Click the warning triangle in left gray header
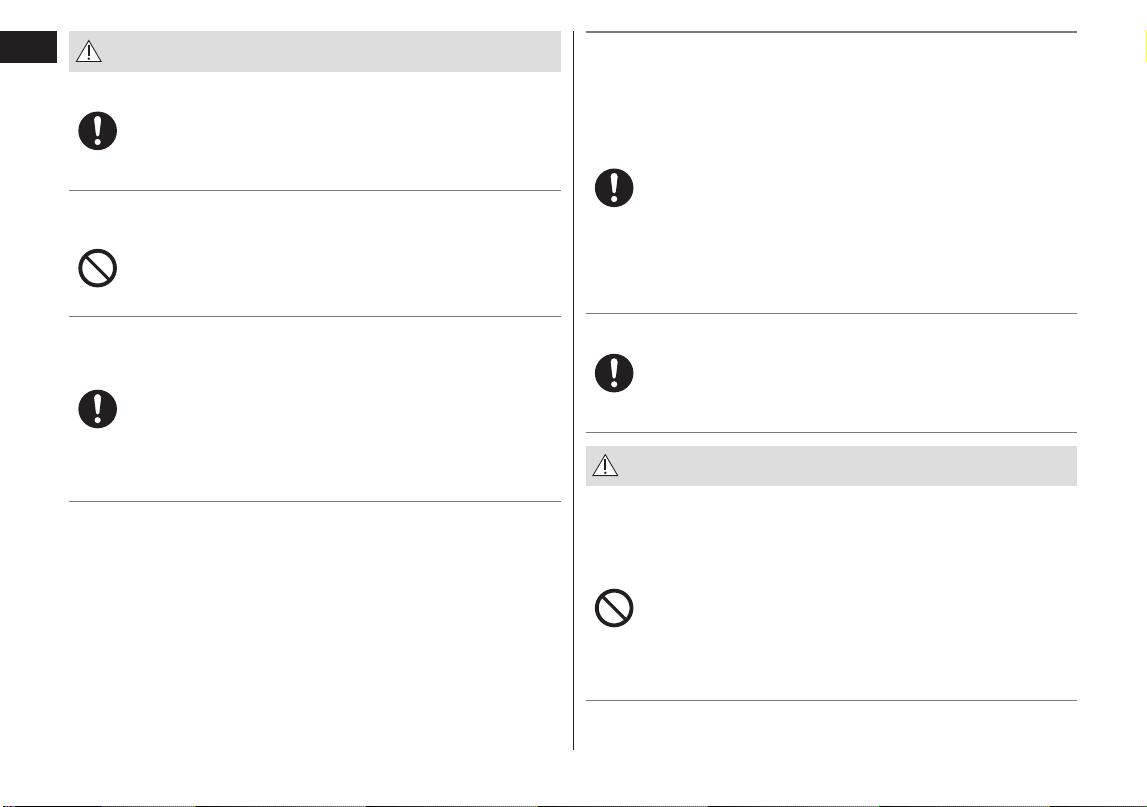Image resolution: width=1147 pixels, height=807 pixels. tap(89, 51)
